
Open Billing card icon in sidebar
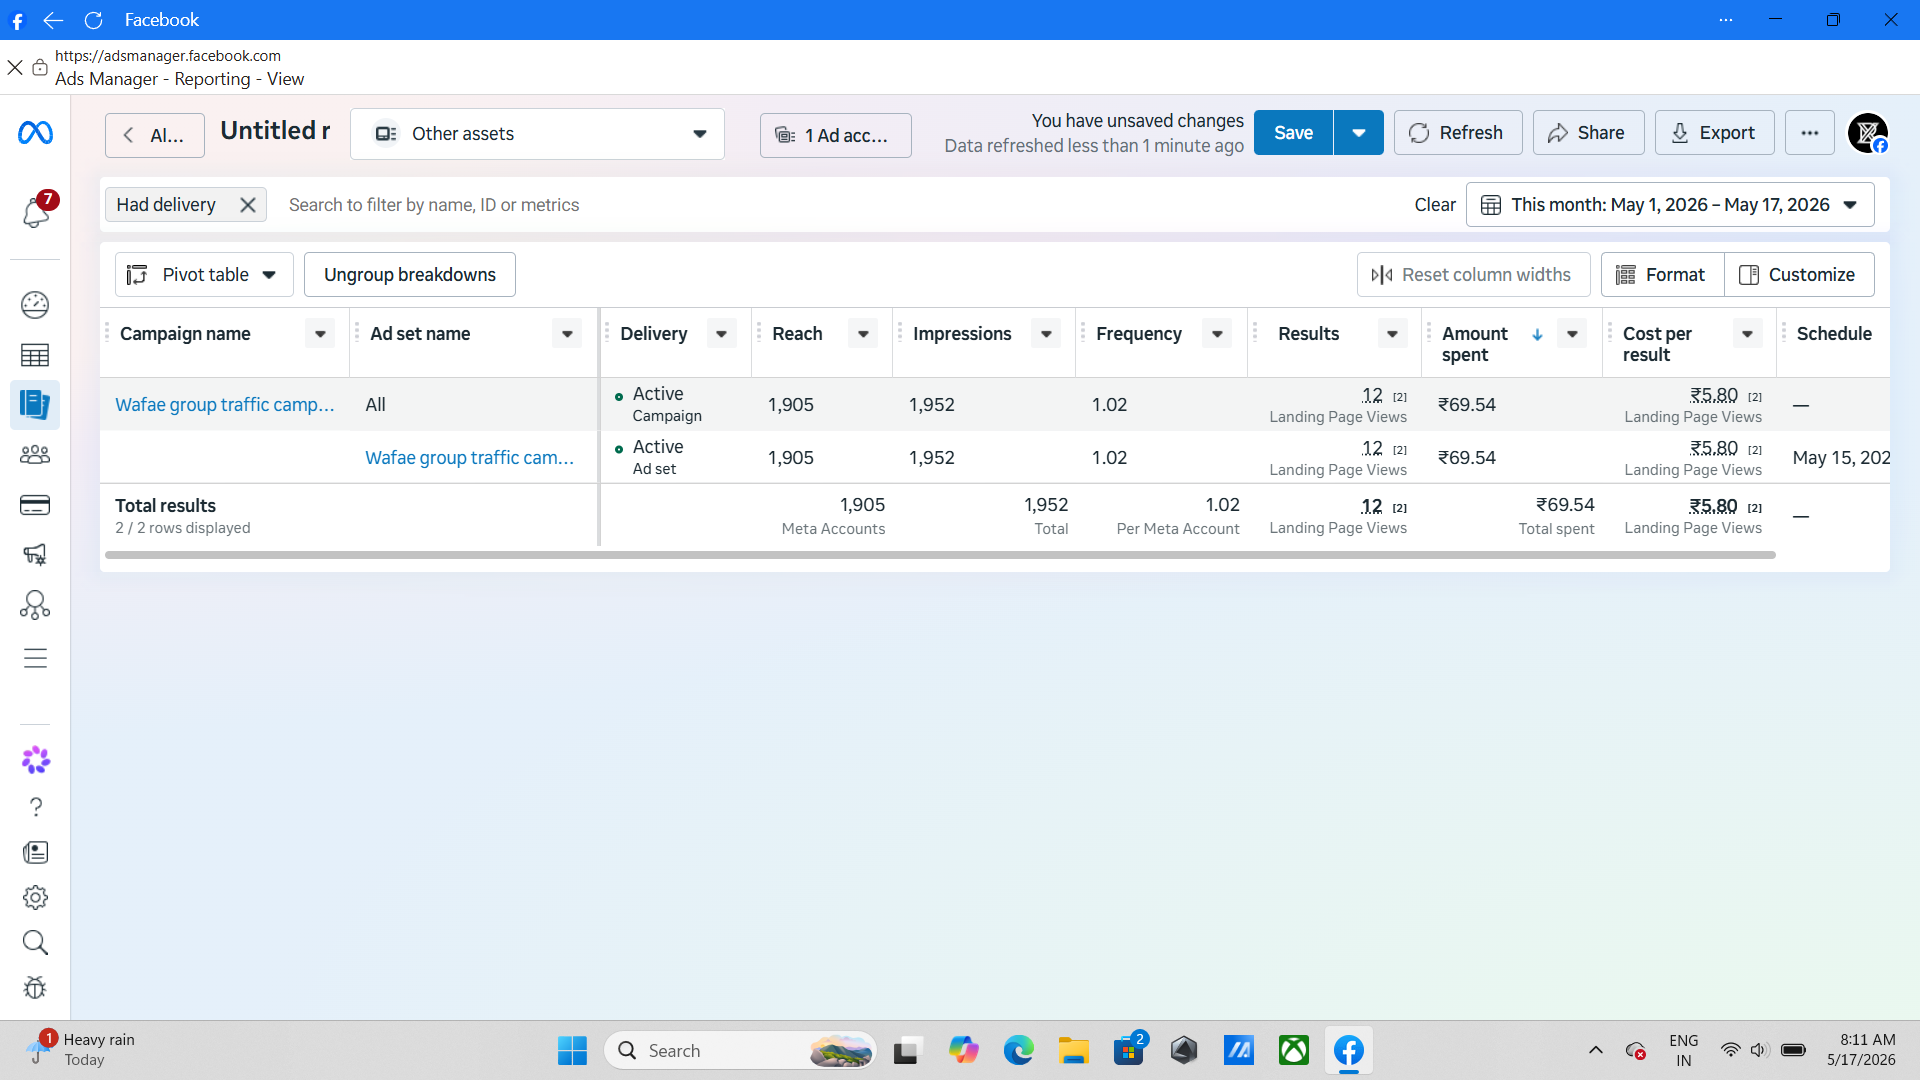[35, 505]
